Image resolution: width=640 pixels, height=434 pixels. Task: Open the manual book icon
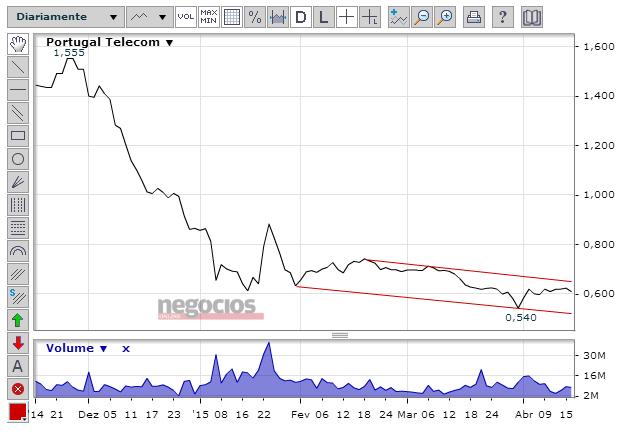532,17
